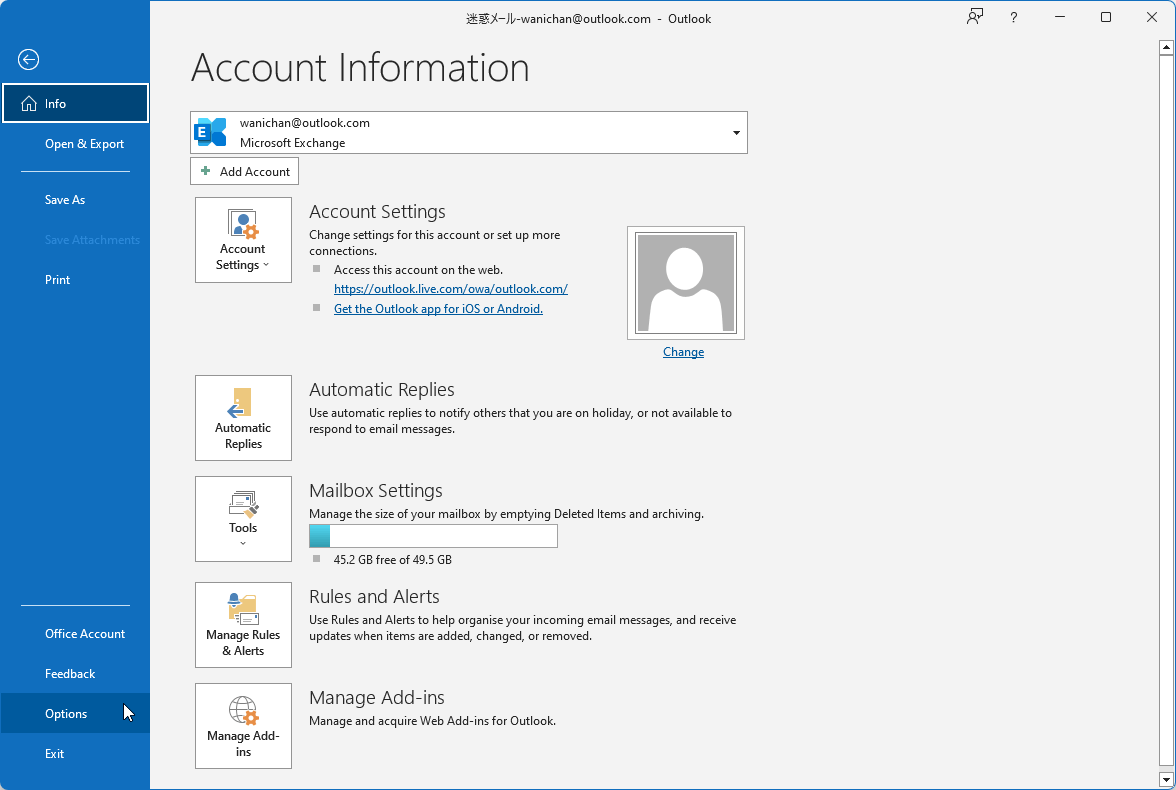Screen dimensions: 1176x790
Task: Switch to Open & Export section
Action: point(84,143)
